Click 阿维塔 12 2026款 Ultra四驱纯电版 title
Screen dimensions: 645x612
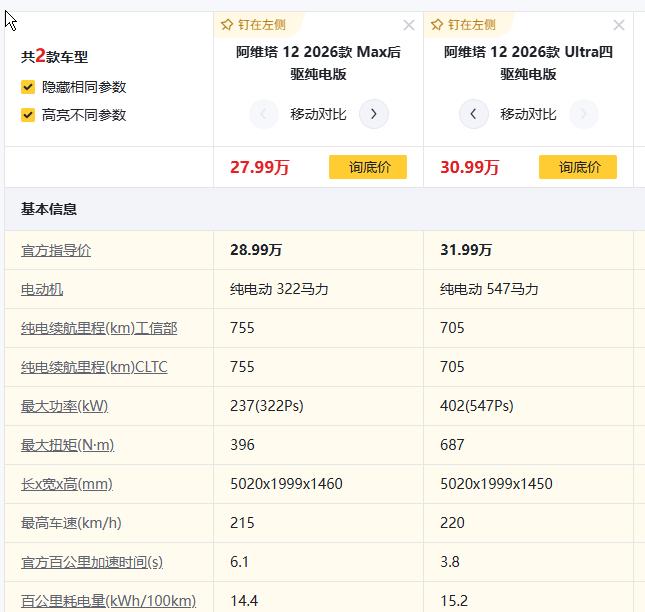click(528, 63)
